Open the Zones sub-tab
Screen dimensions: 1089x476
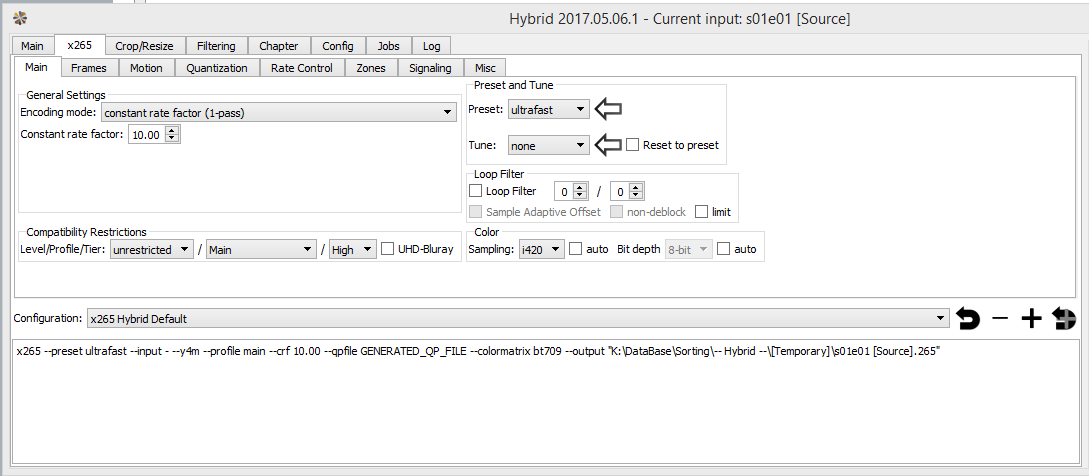coord(371,68)
